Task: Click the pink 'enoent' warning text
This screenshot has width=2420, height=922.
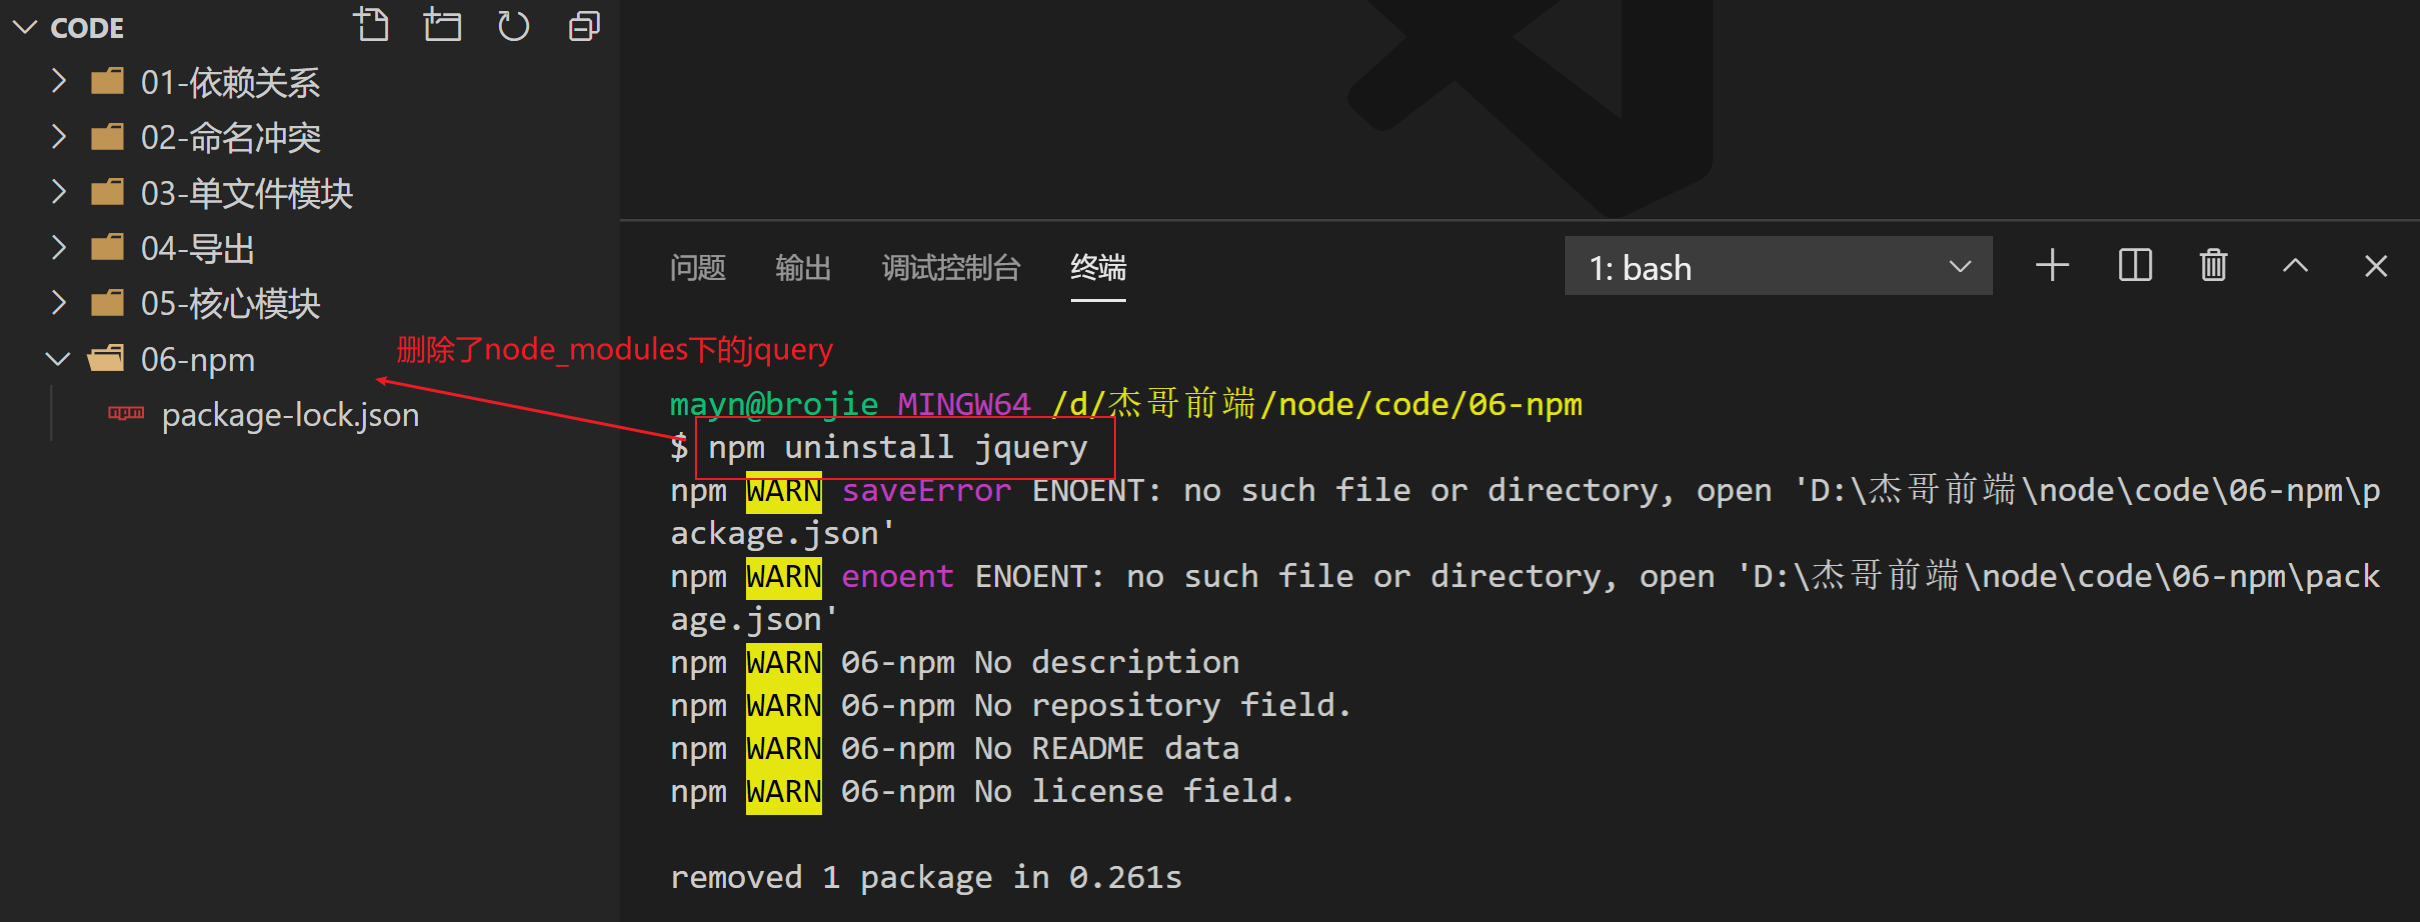Action: [x=898, y=577]
